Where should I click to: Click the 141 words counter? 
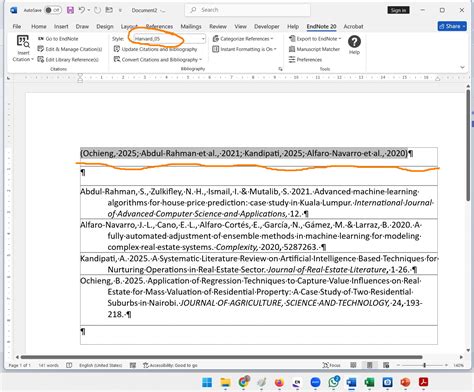48,365
